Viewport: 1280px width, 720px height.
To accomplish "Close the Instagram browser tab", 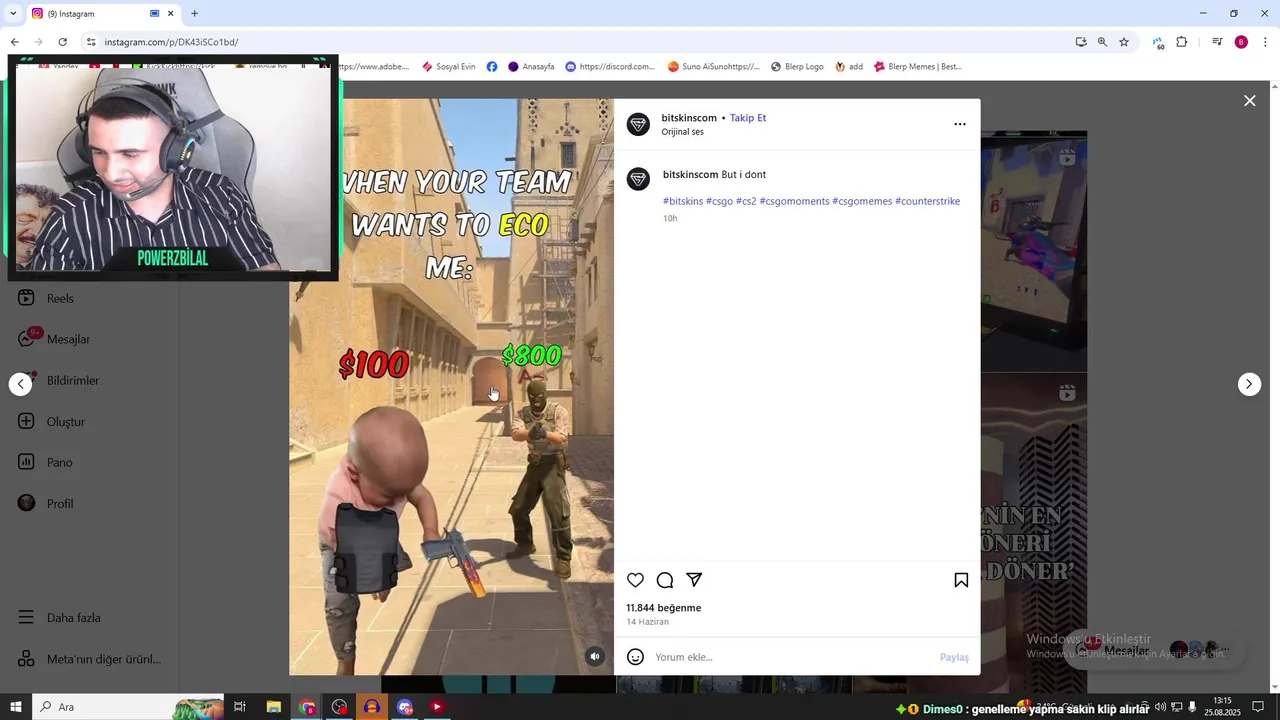I will [170, 13].
